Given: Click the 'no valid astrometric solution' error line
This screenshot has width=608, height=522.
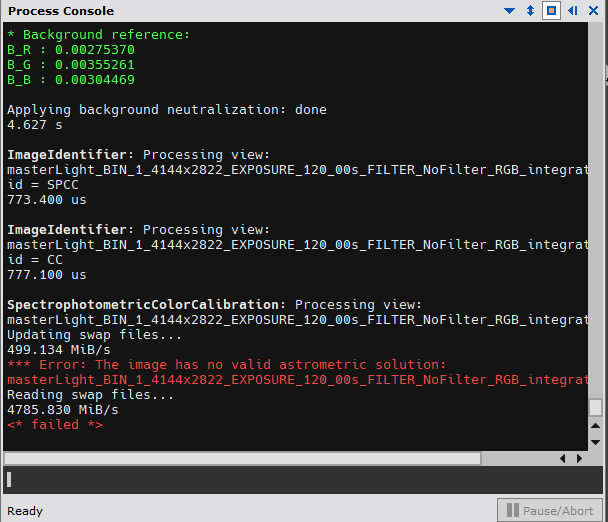Looking at the screenshot, I should pos(227,365).
